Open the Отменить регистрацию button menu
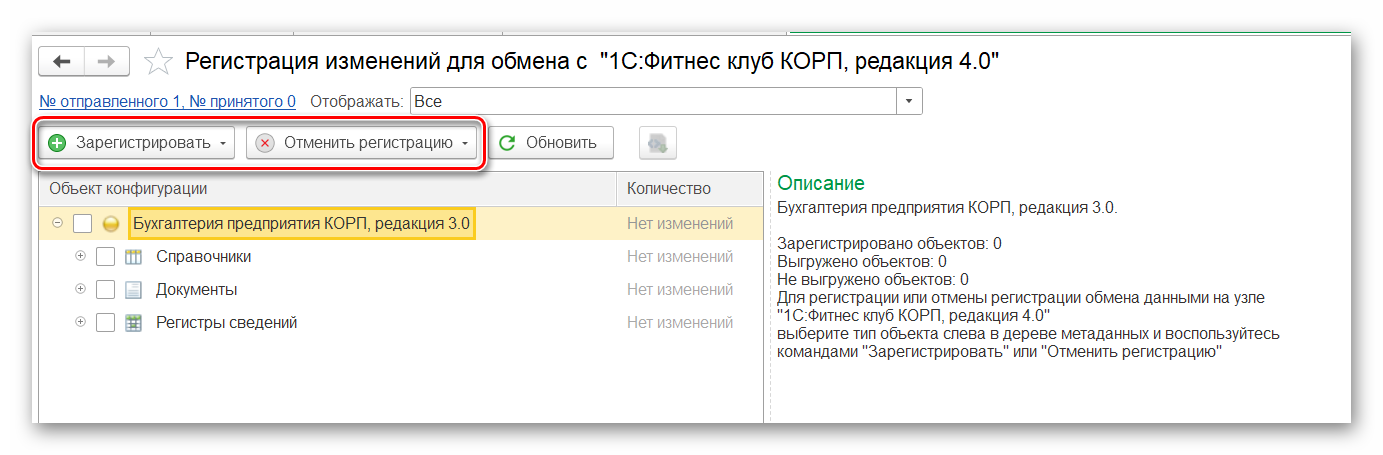The width and height of the screenshot is (1383, 455). point(361,143)
